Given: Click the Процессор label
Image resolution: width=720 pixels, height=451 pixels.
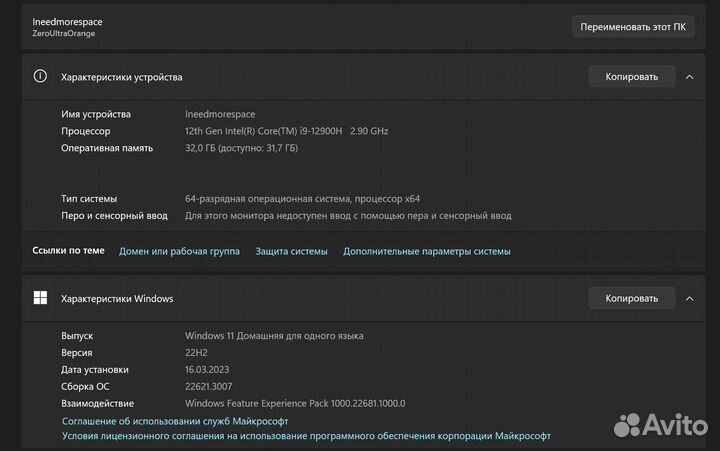Looking at the screenshot, I should (x=86, y=131).
